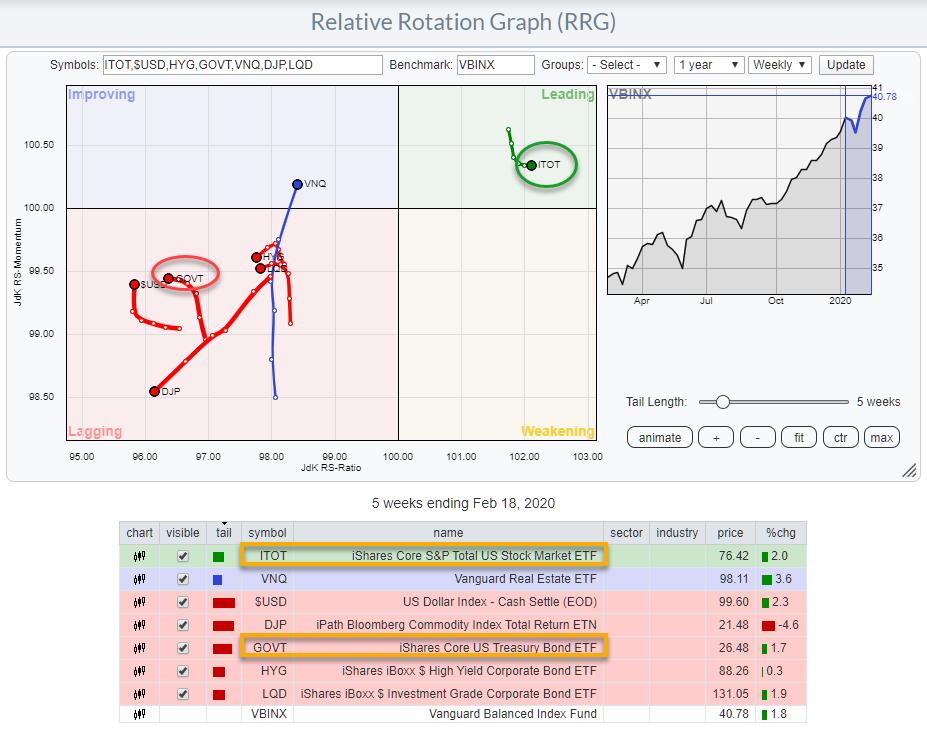Open the chart icon for LQD row
Viewport: 927px width, 734px height.
pos(140,694)
